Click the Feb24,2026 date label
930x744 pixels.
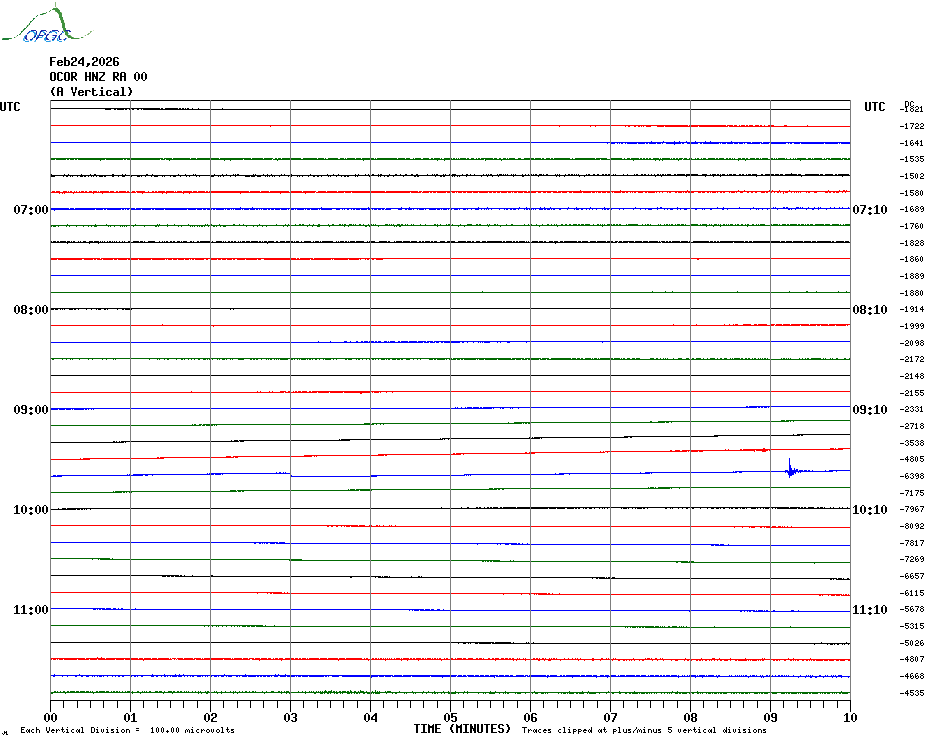click(x=84, y=62)
